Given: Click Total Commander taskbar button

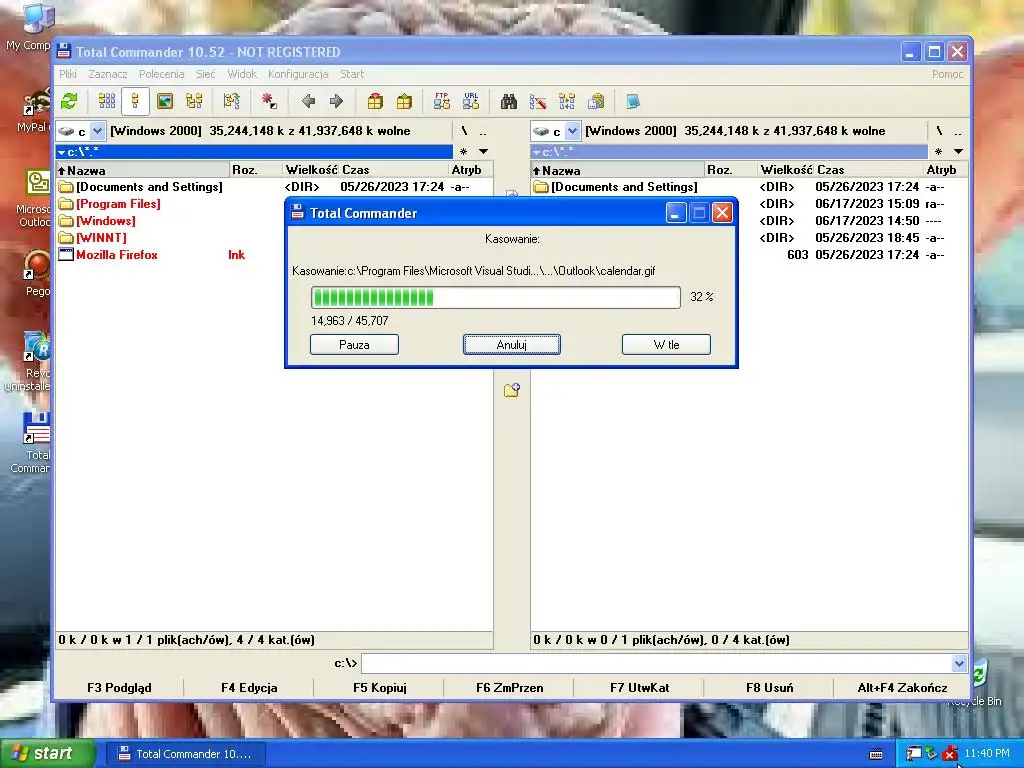Looking at the screenshot, I should point(185,754).
